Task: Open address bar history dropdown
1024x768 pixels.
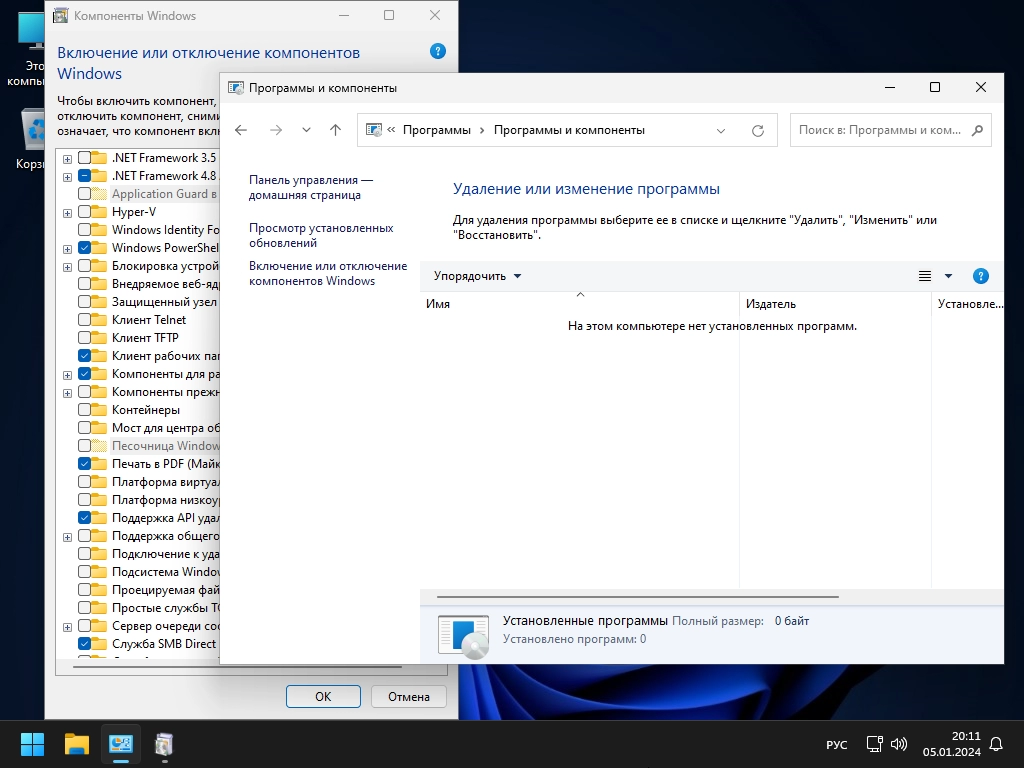Action: click(x=720, y=131)
